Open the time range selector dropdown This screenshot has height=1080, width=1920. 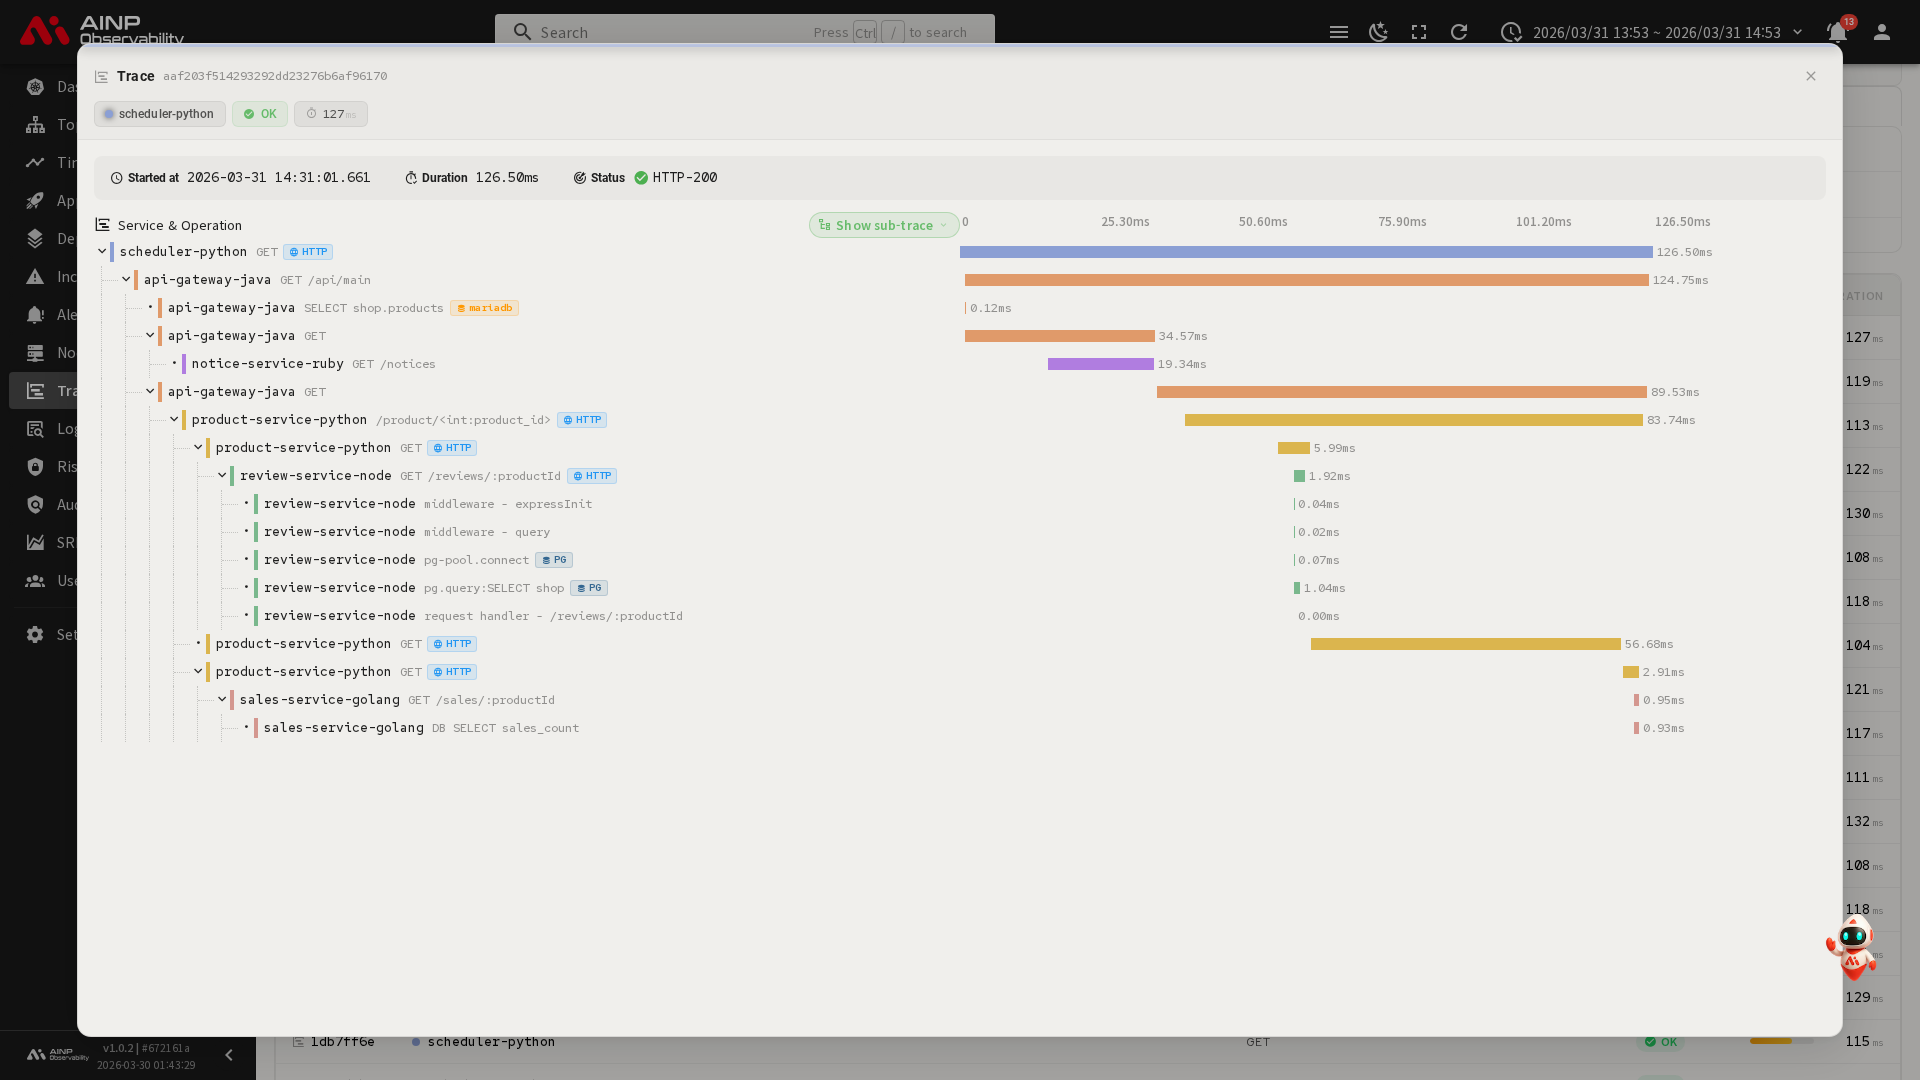coord(1656,32)
